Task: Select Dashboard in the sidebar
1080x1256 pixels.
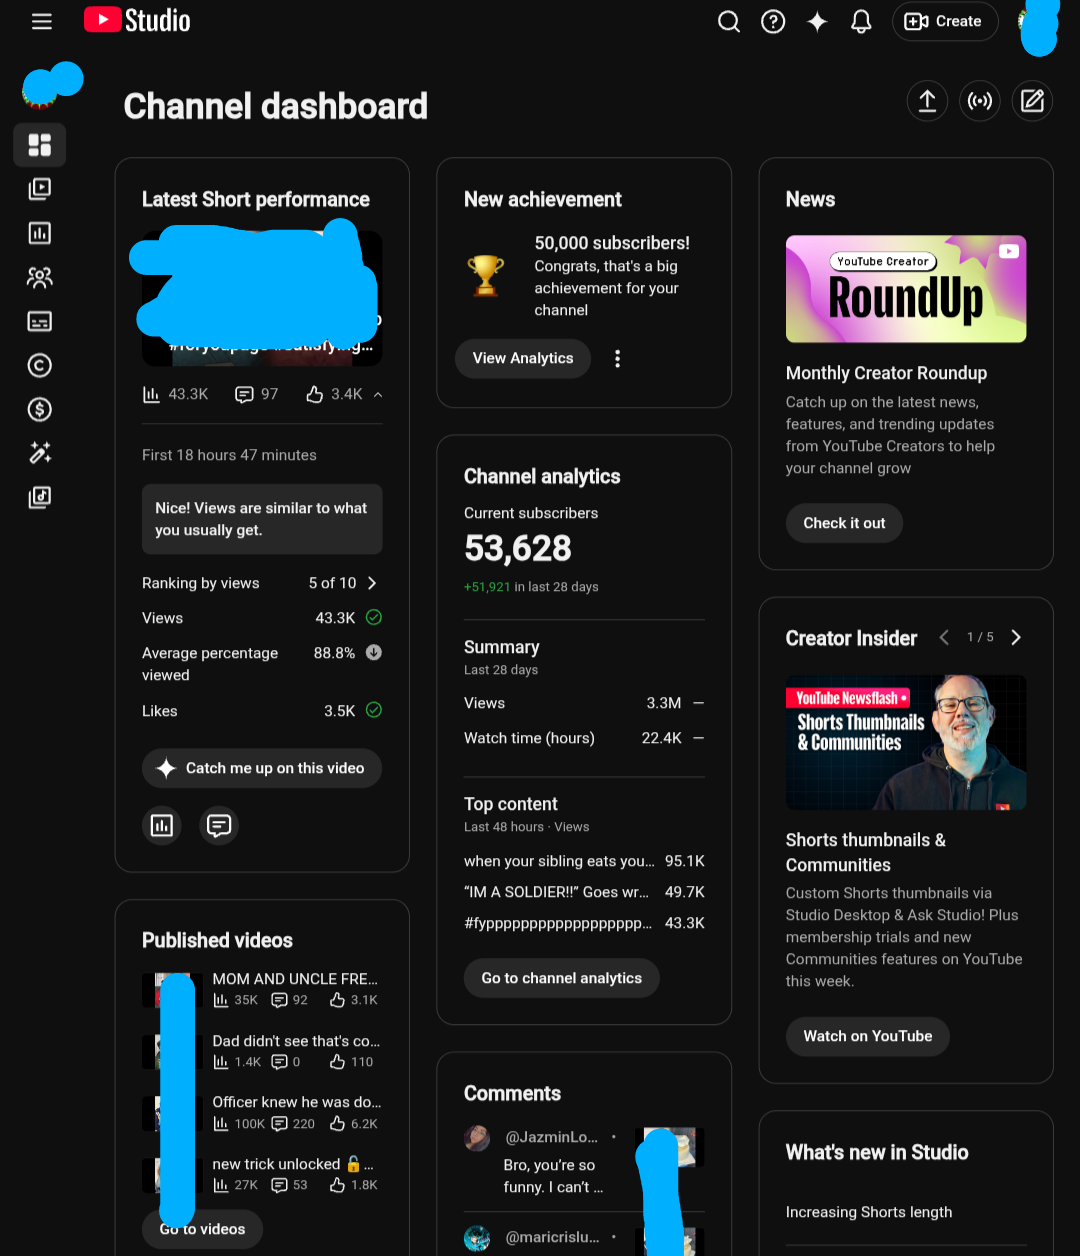Action: pyautogui.click(x=40, y=145)
